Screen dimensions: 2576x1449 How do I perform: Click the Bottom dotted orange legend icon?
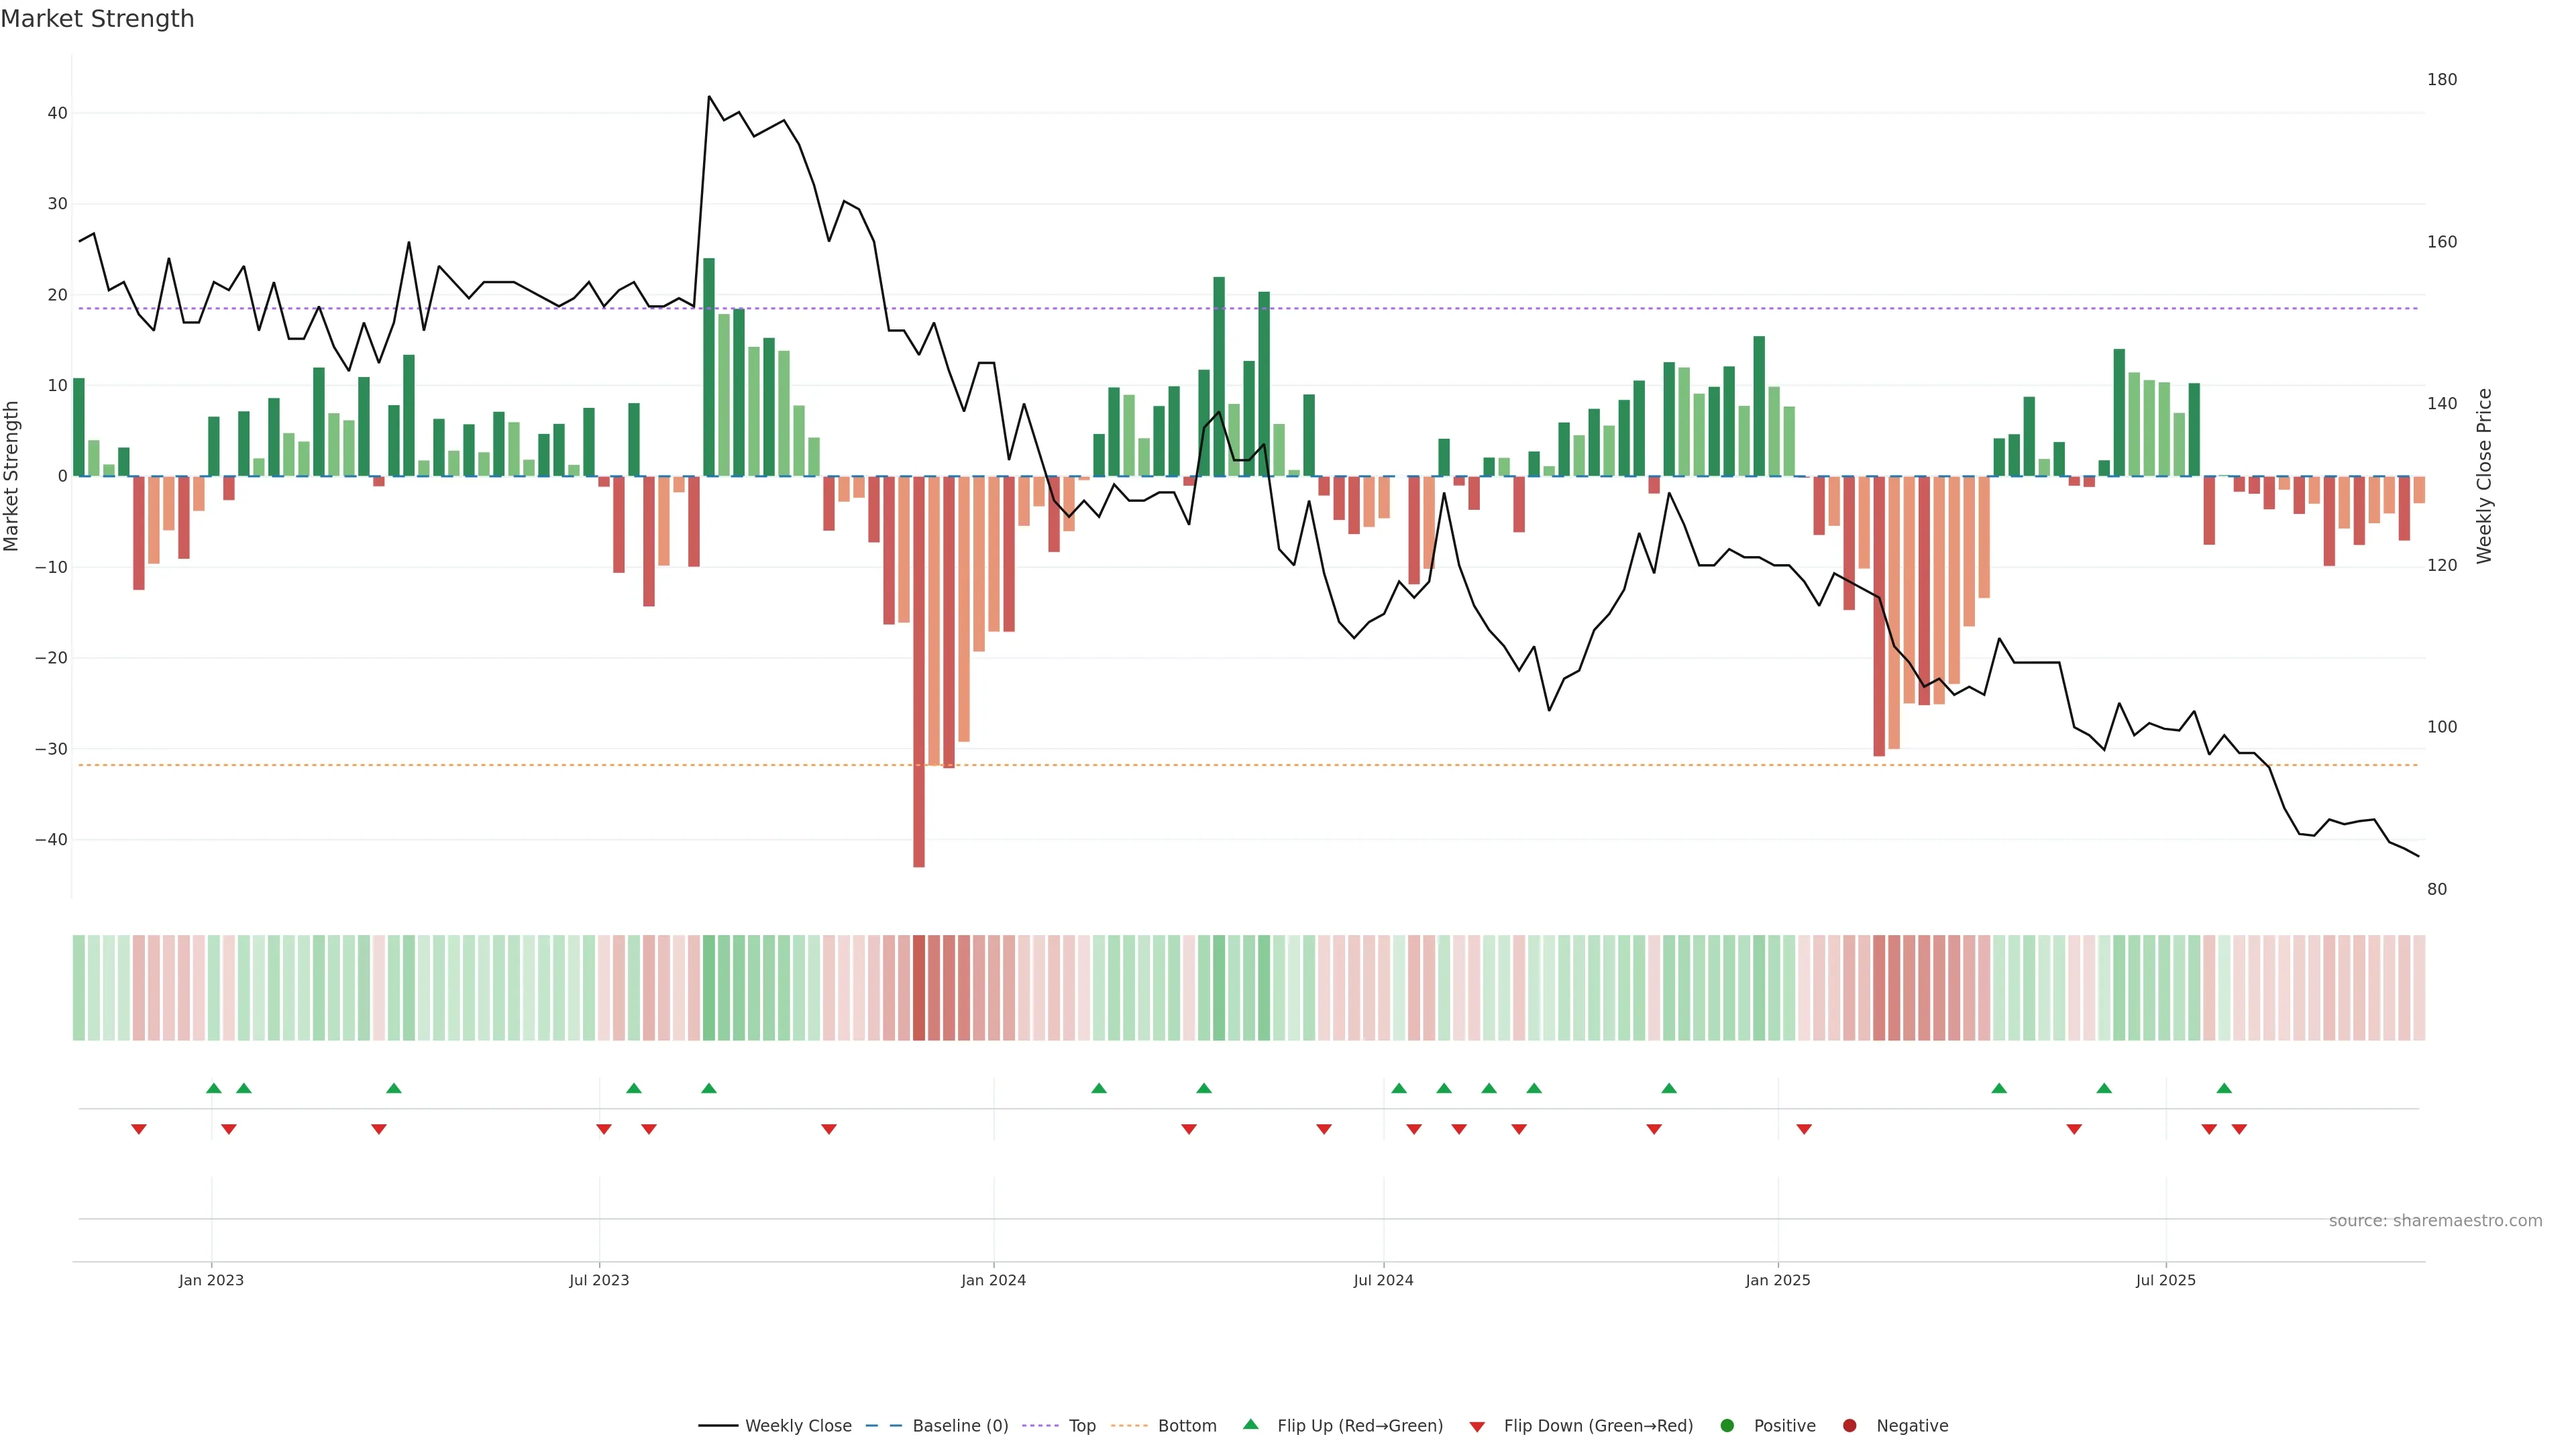[1129, 1425]
